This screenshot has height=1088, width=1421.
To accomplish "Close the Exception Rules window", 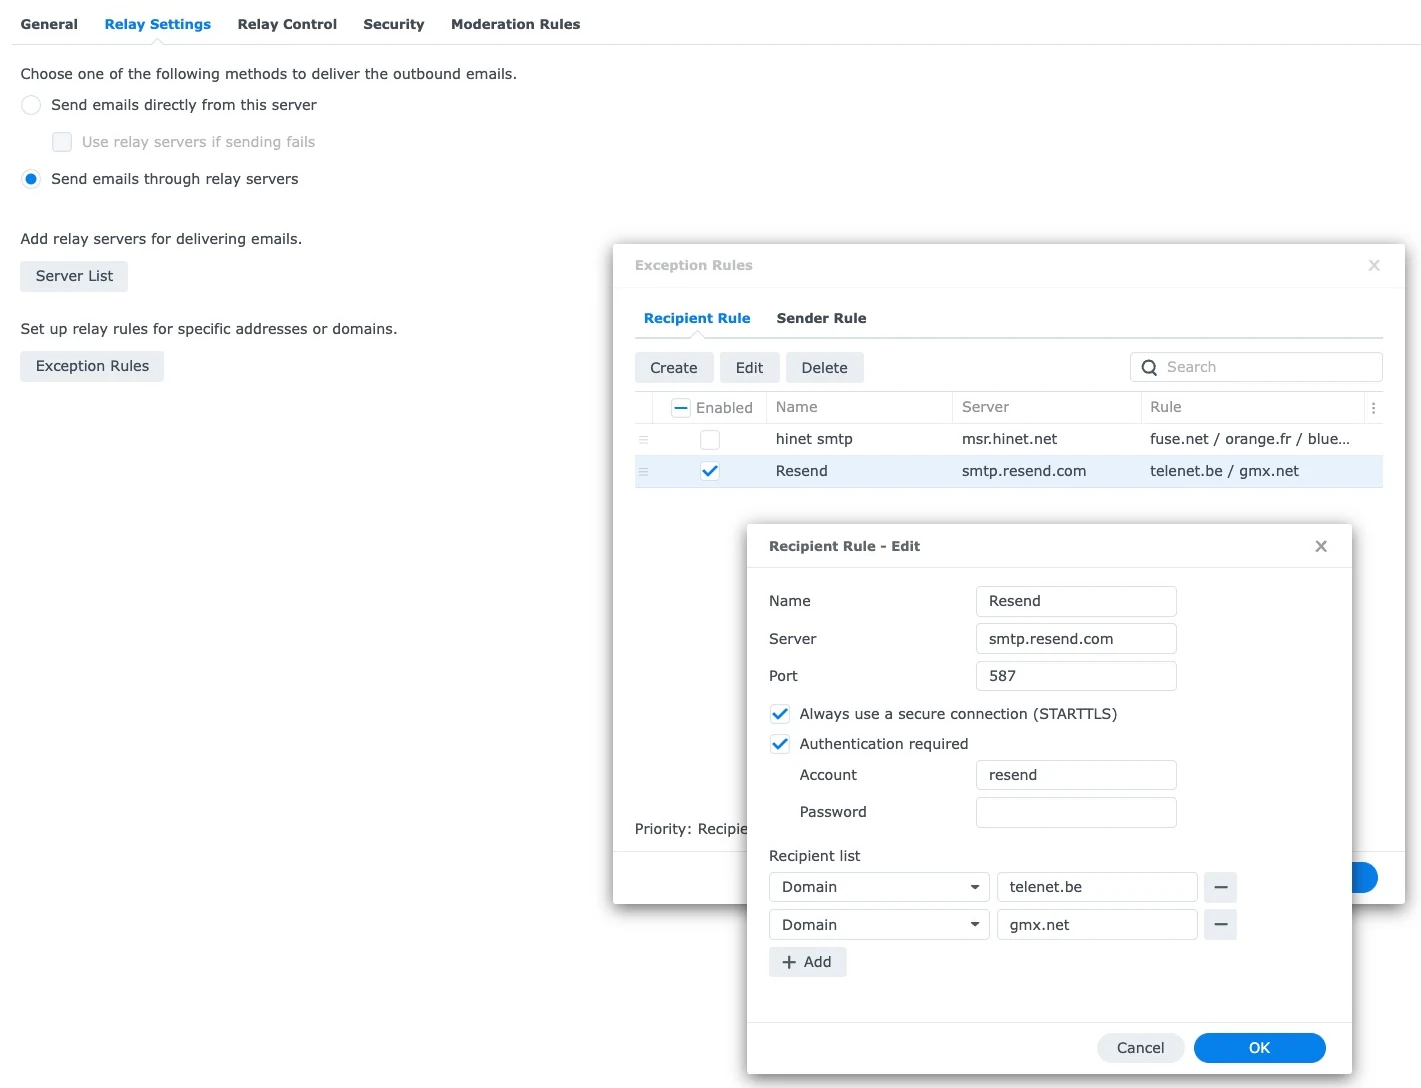I will click(x=1374, y=265).
